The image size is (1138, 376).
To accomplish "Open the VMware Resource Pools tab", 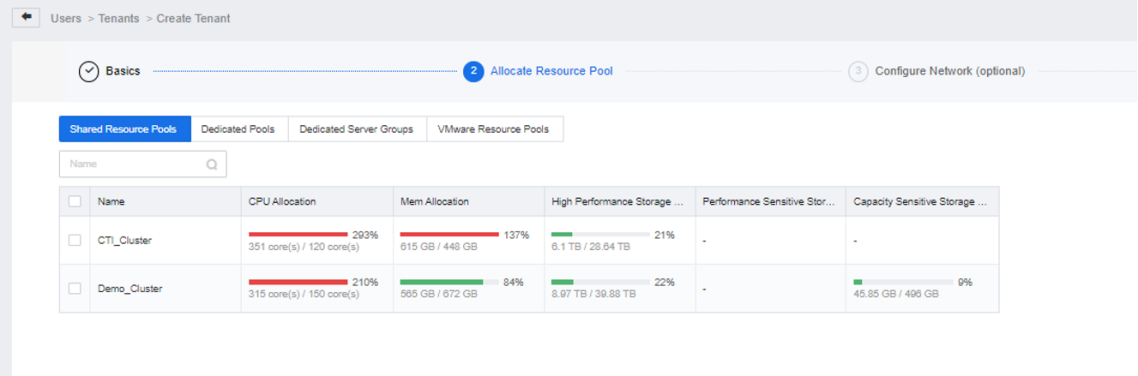I will (x=494, y=129).
